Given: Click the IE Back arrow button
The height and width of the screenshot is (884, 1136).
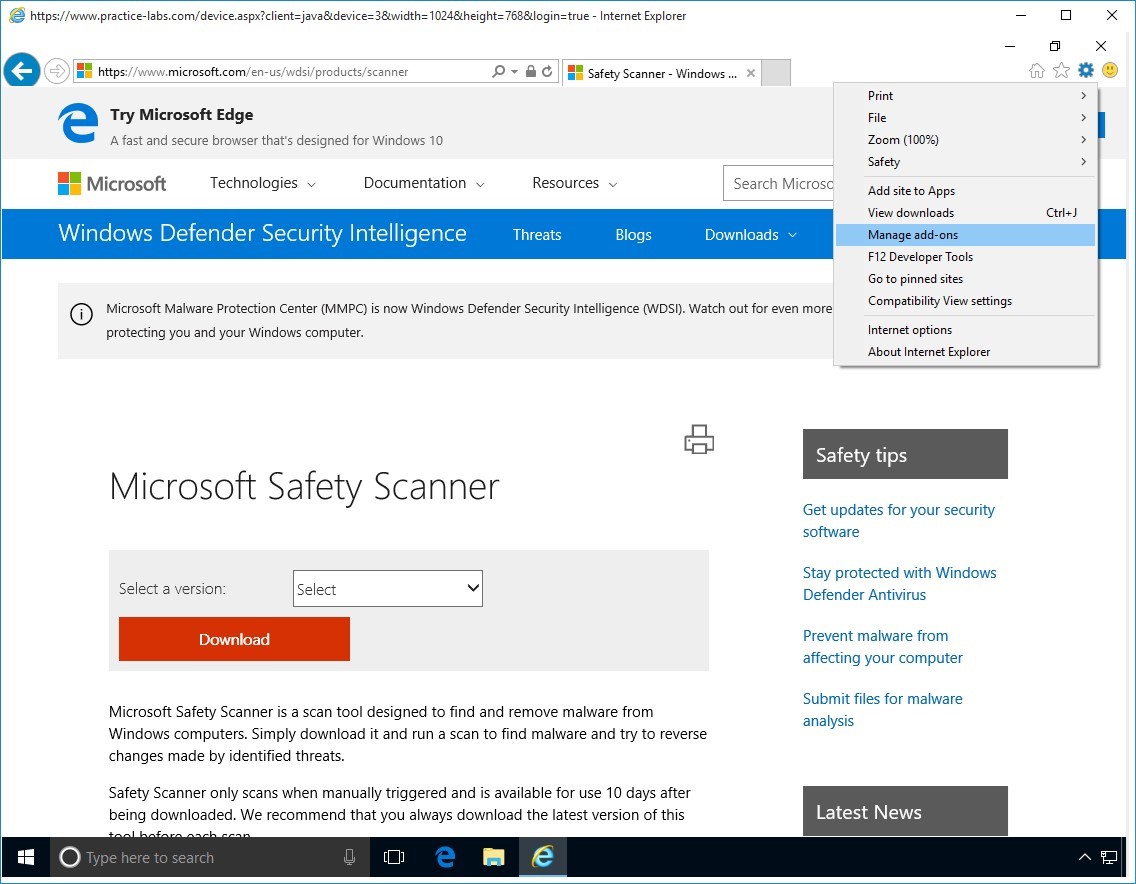Looking at the screenshot, I should (x=22, y=71).
